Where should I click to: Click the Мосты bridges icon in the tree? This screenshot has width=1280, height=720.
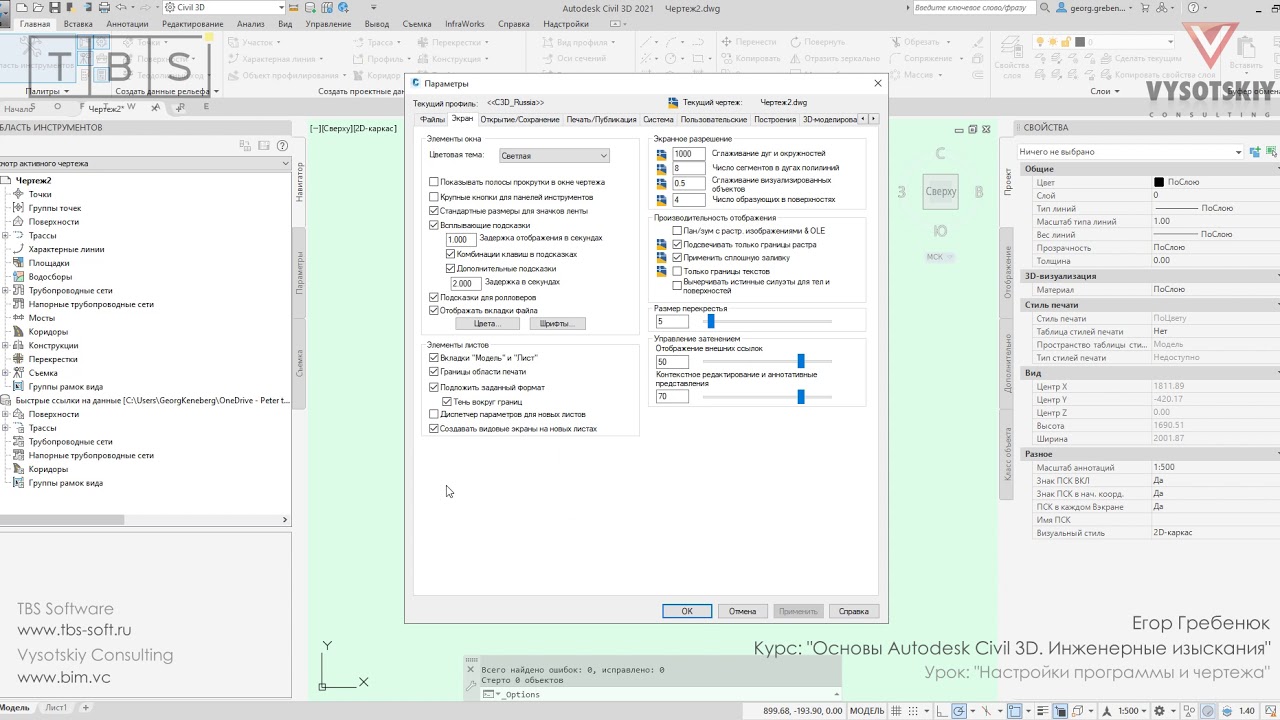coord(20,318)
